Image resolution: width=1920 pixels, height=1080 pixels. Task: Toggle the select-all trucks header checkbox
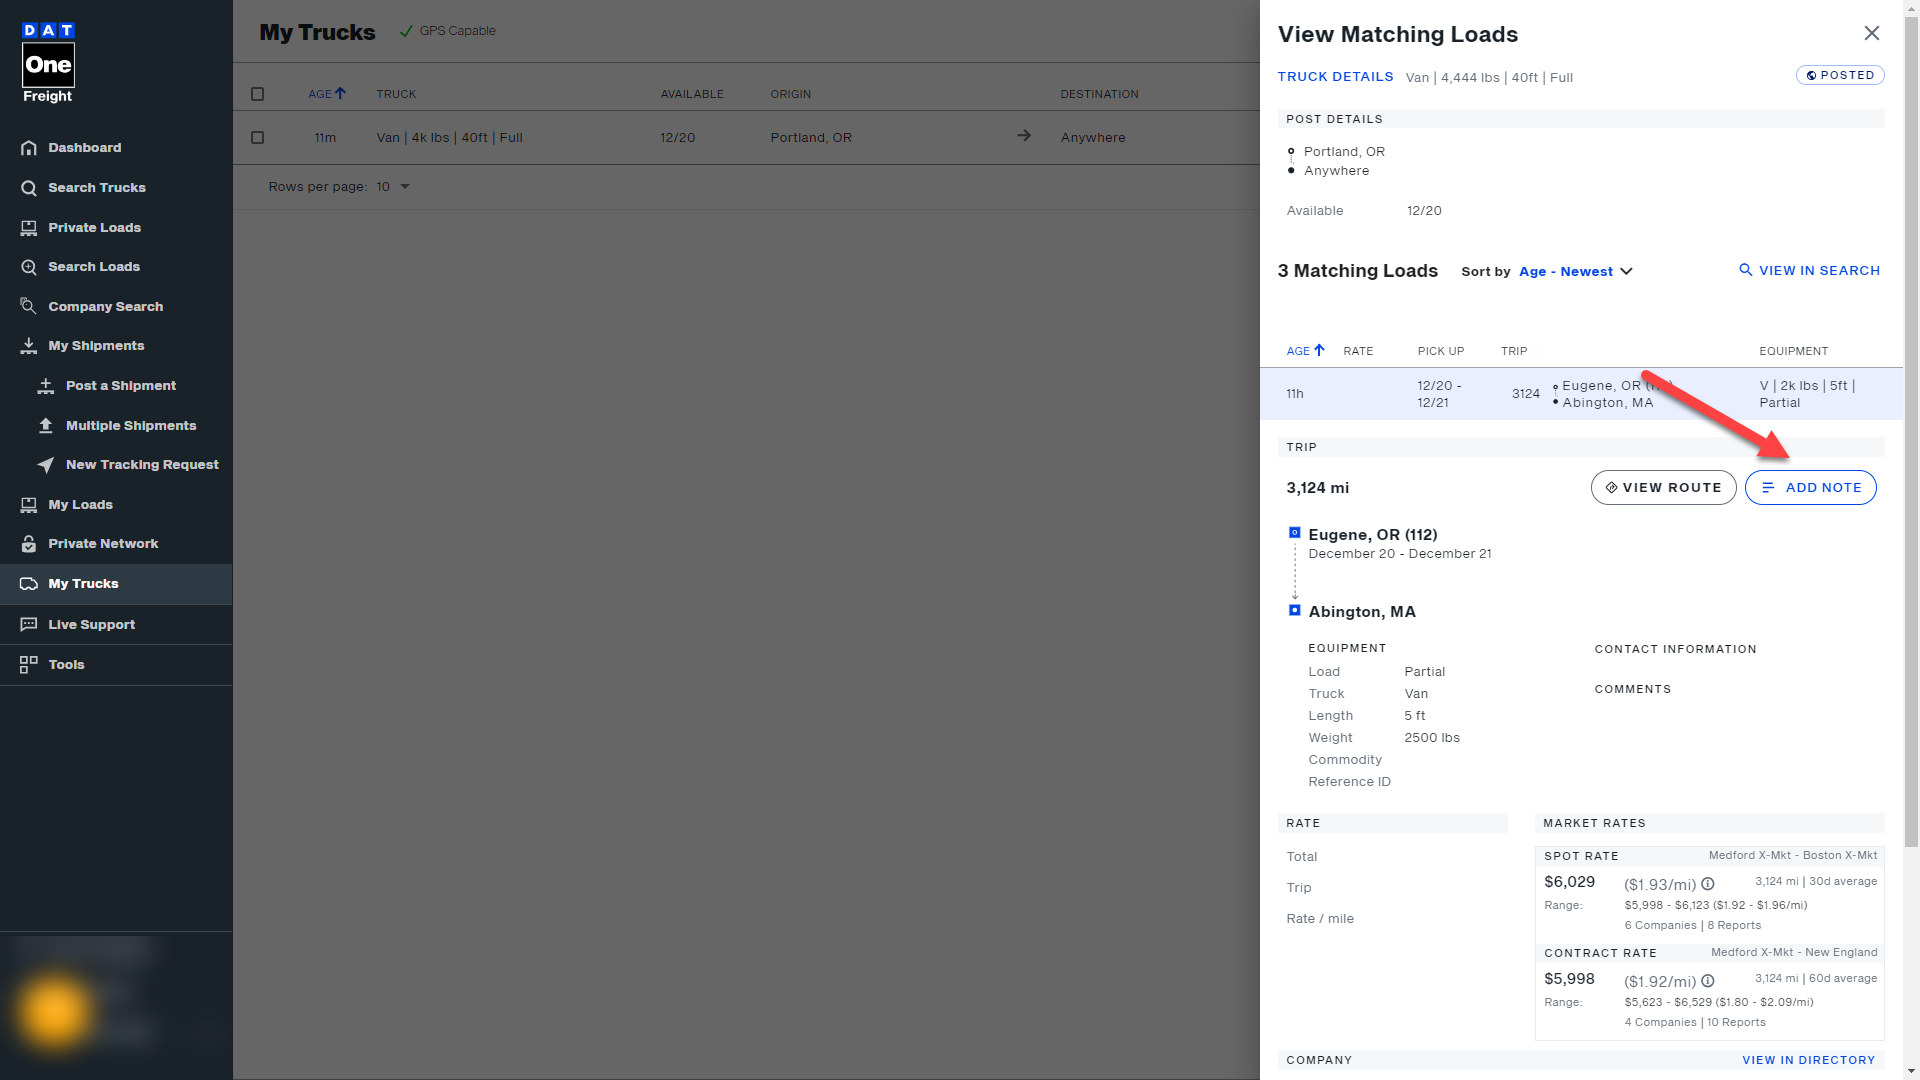(257, 94)
